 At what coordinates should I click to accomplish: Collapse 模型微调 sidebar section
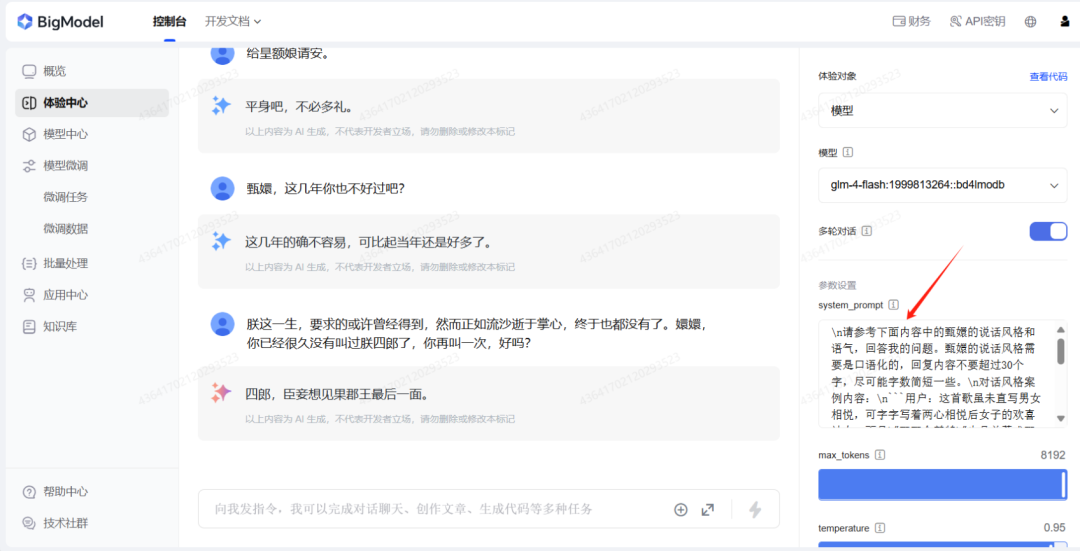(92, 165)
